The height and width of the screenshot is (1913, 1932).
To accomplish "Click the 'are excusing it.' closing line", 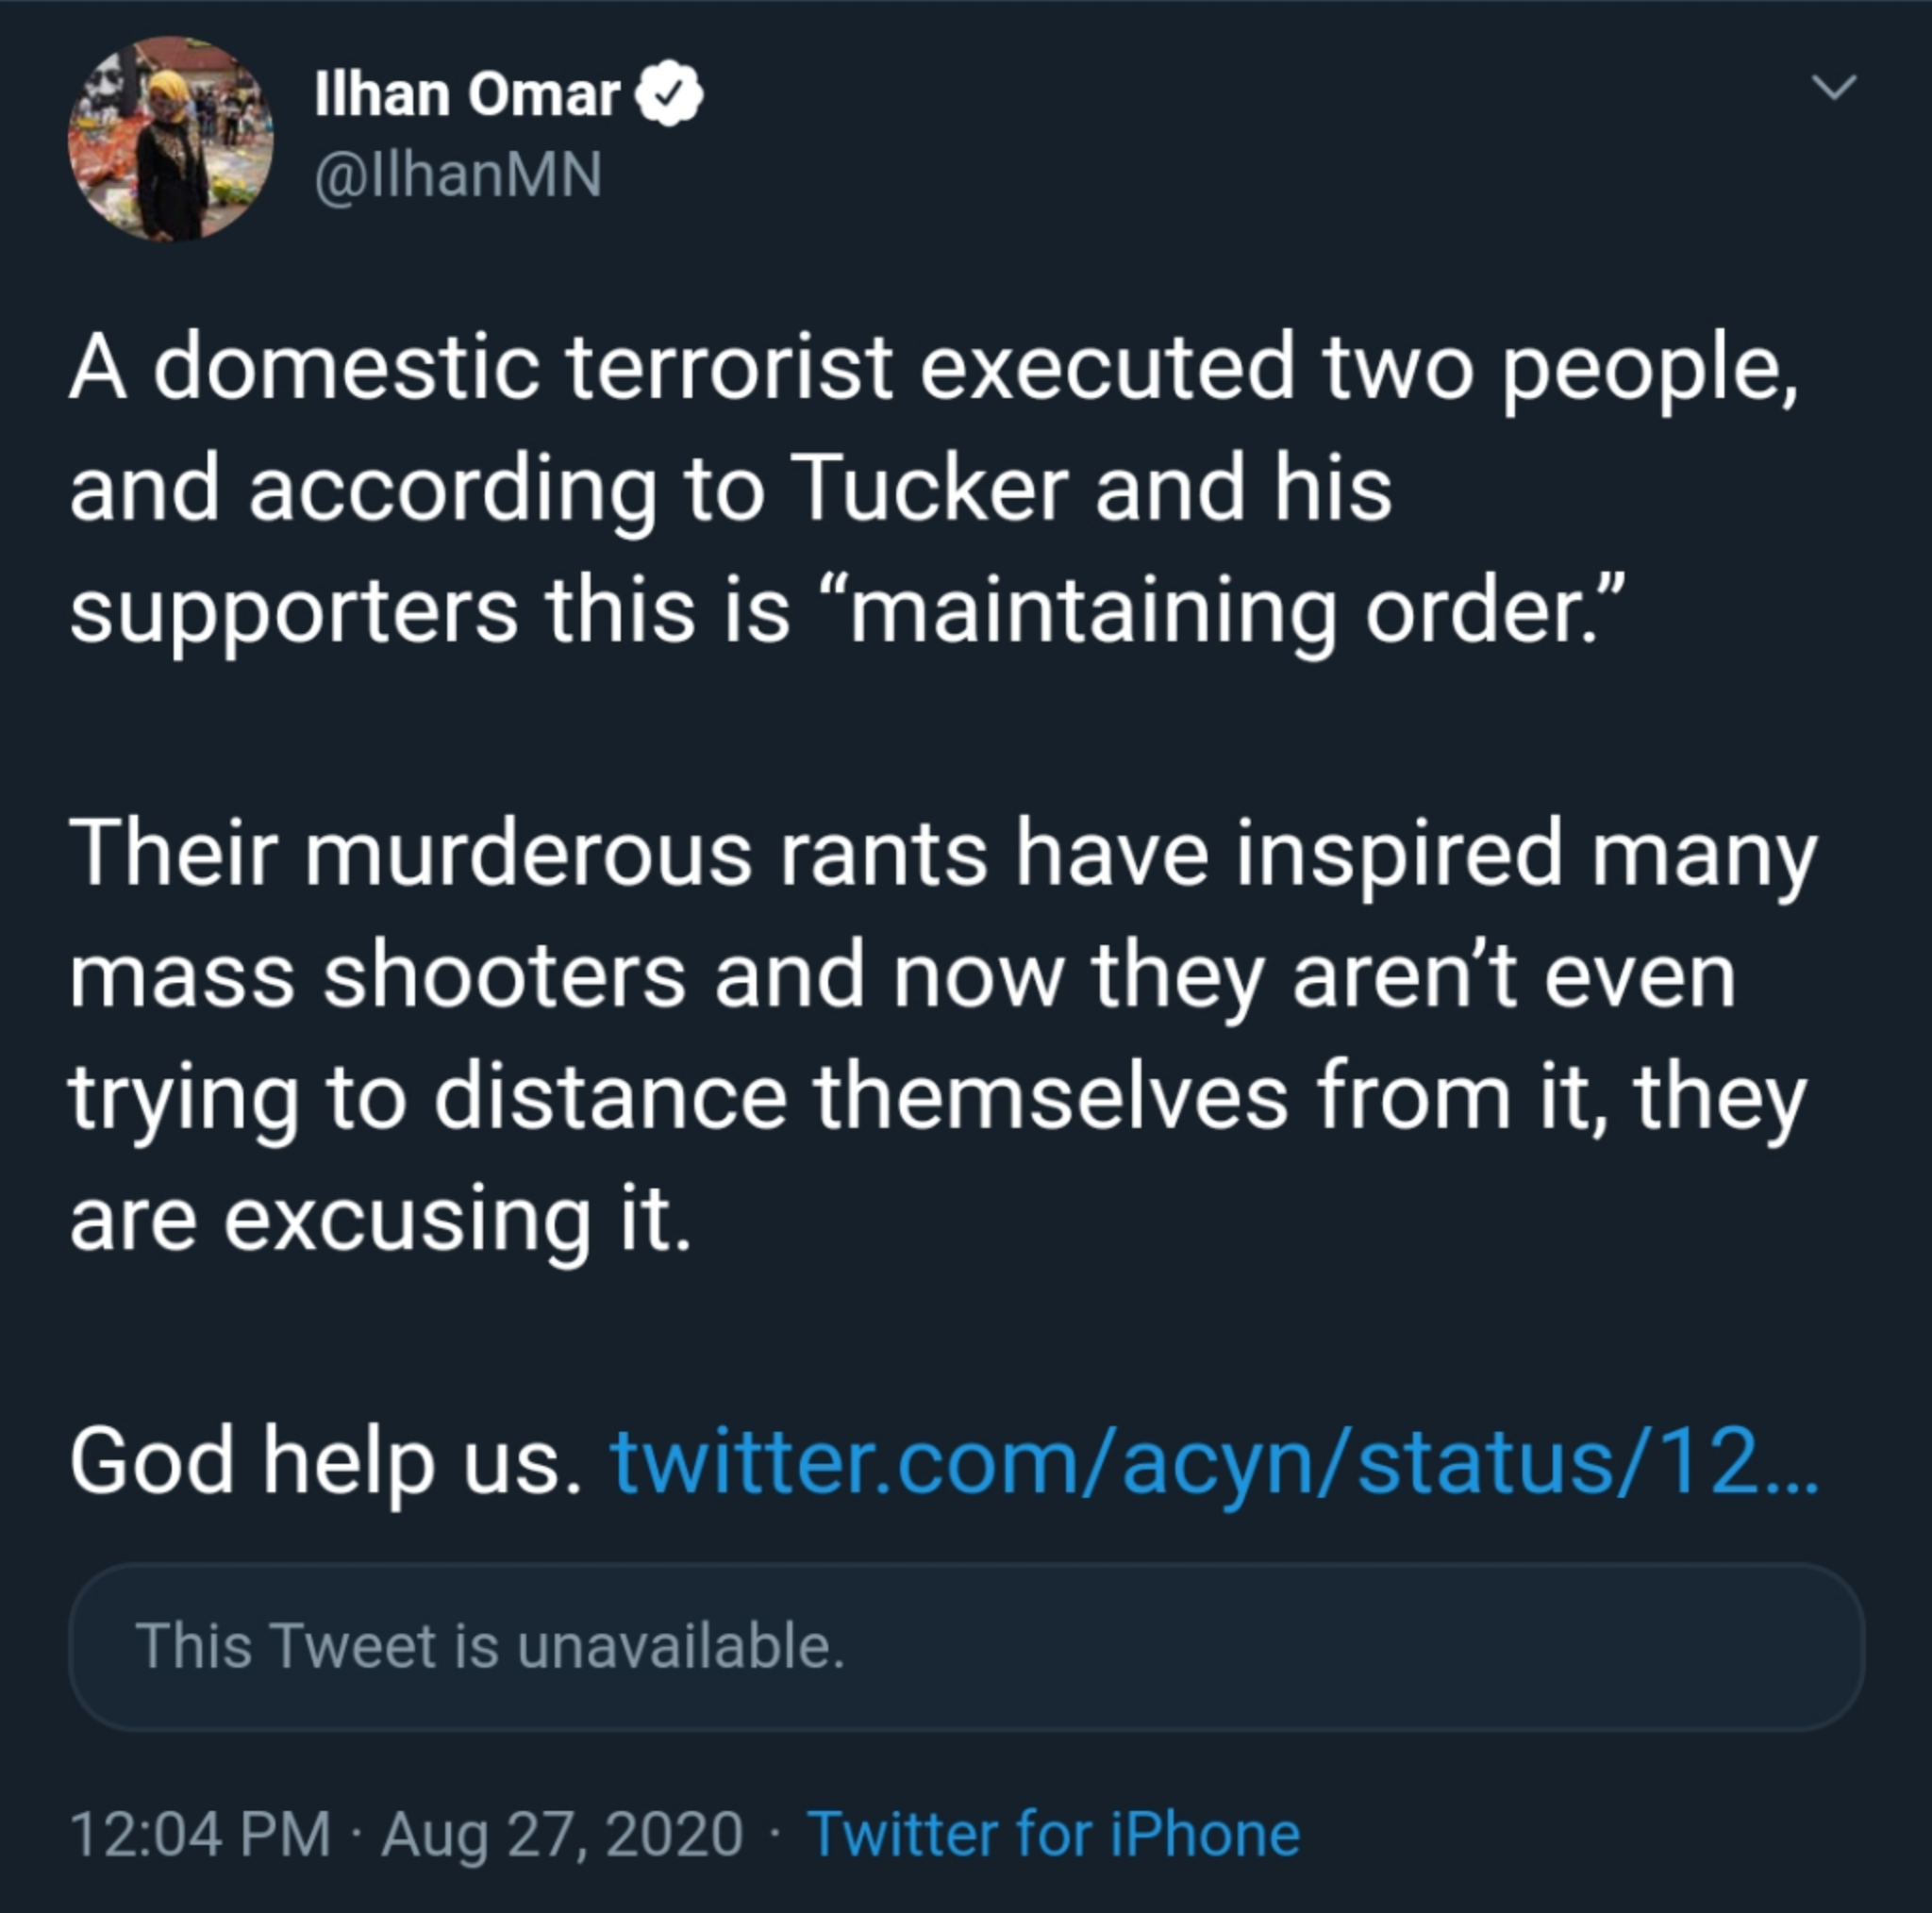I will (381, 1220).
